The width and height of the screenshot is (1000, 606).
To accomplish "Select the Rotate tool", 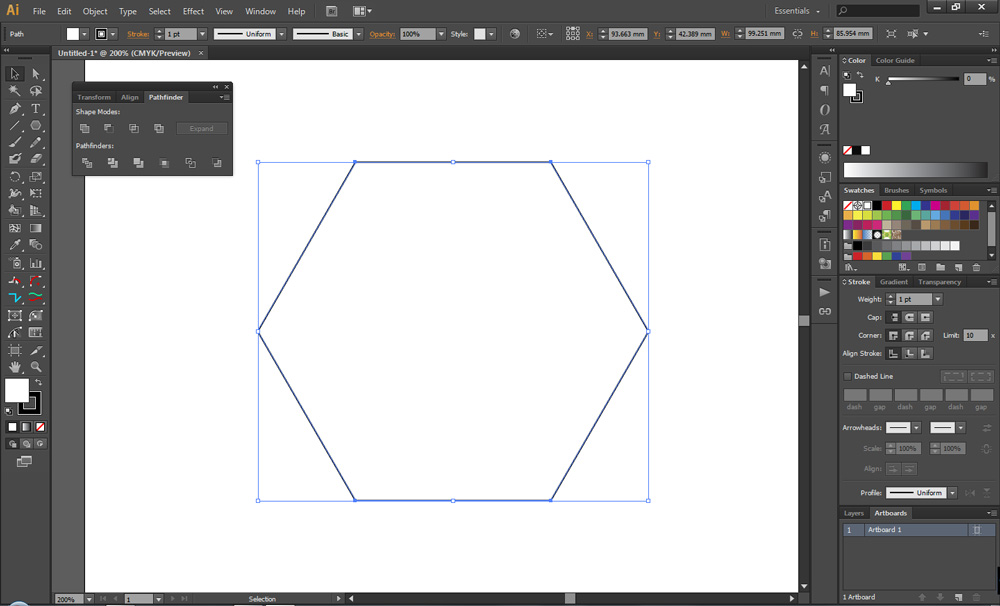I will coord(15,177).
